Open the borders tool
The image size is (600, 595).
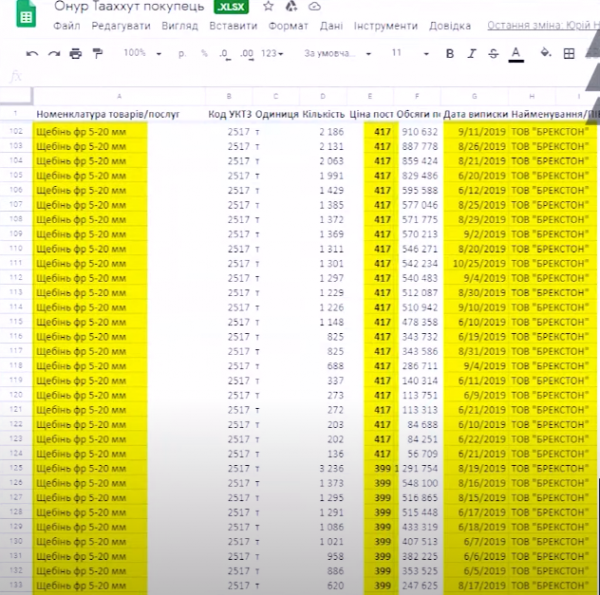(x=569, y=54)
